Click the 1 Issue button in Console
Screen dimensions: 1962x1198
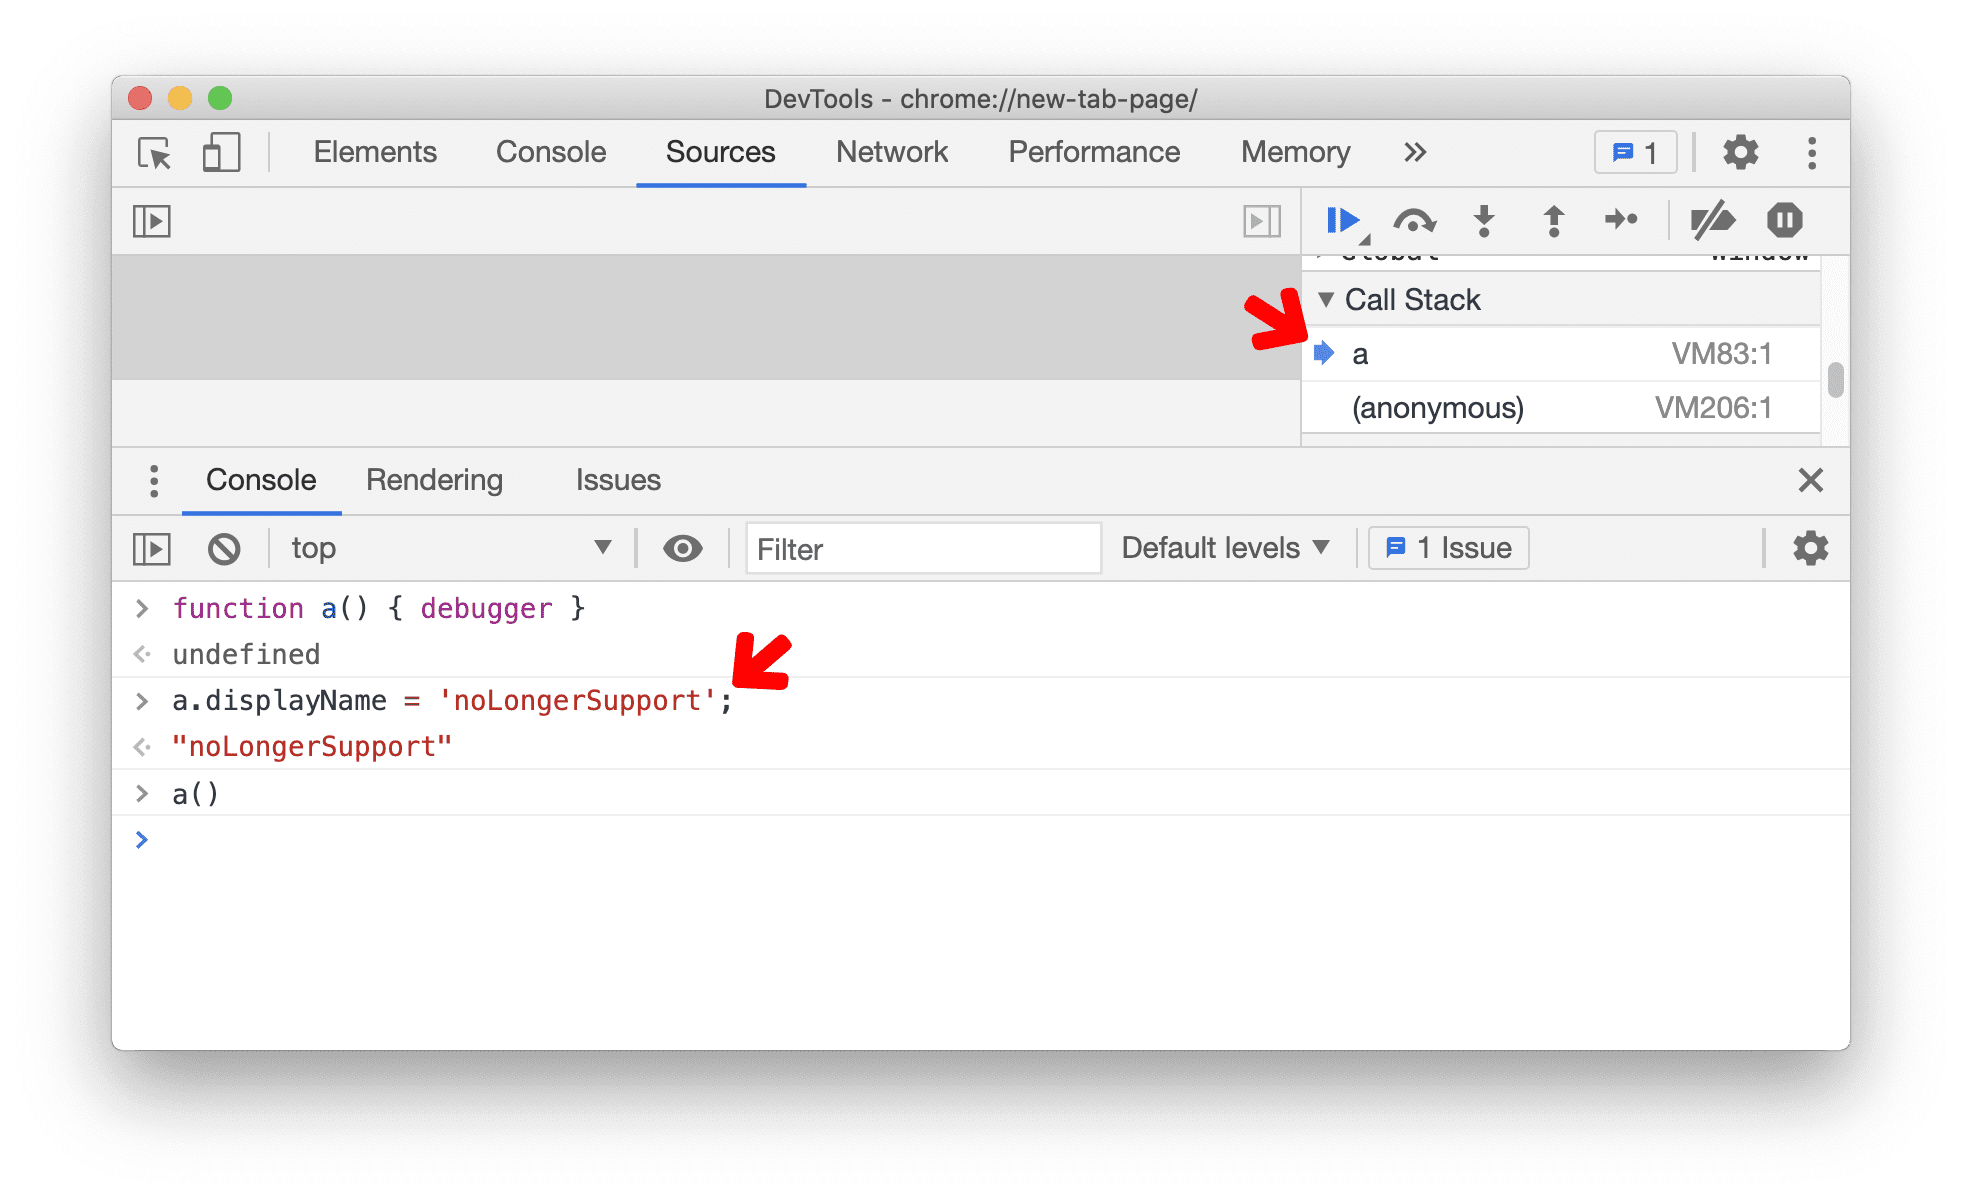tap(1441, 546)
